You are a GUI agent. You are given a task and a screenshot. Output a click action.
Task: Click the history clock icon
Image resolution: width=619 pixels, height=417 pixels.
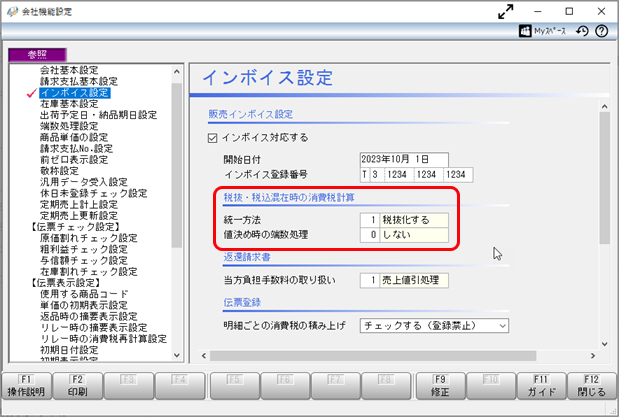coord(582,31)
